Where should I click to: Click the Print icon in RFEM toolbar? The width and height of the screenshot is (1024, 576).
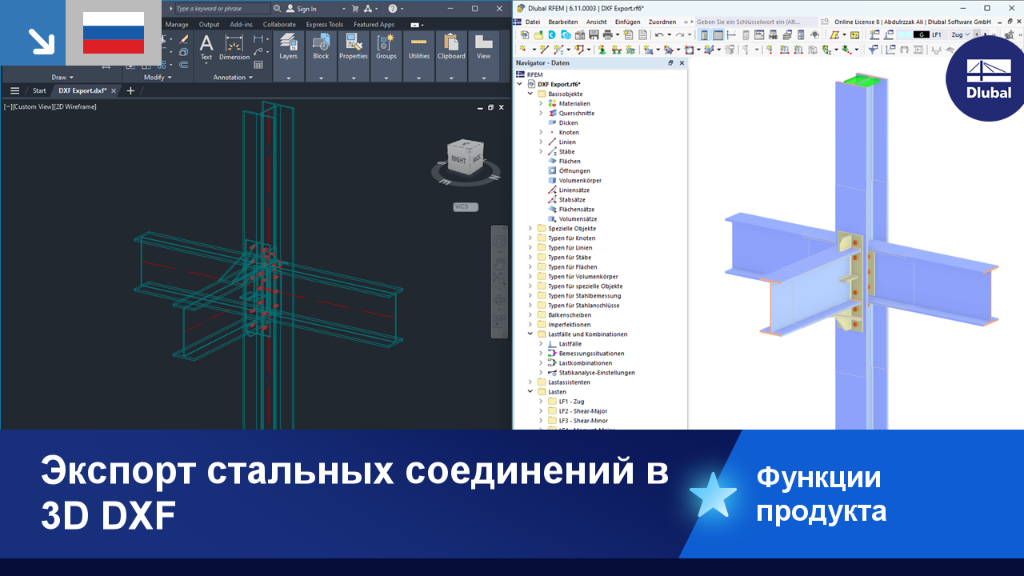pos(607,35)
